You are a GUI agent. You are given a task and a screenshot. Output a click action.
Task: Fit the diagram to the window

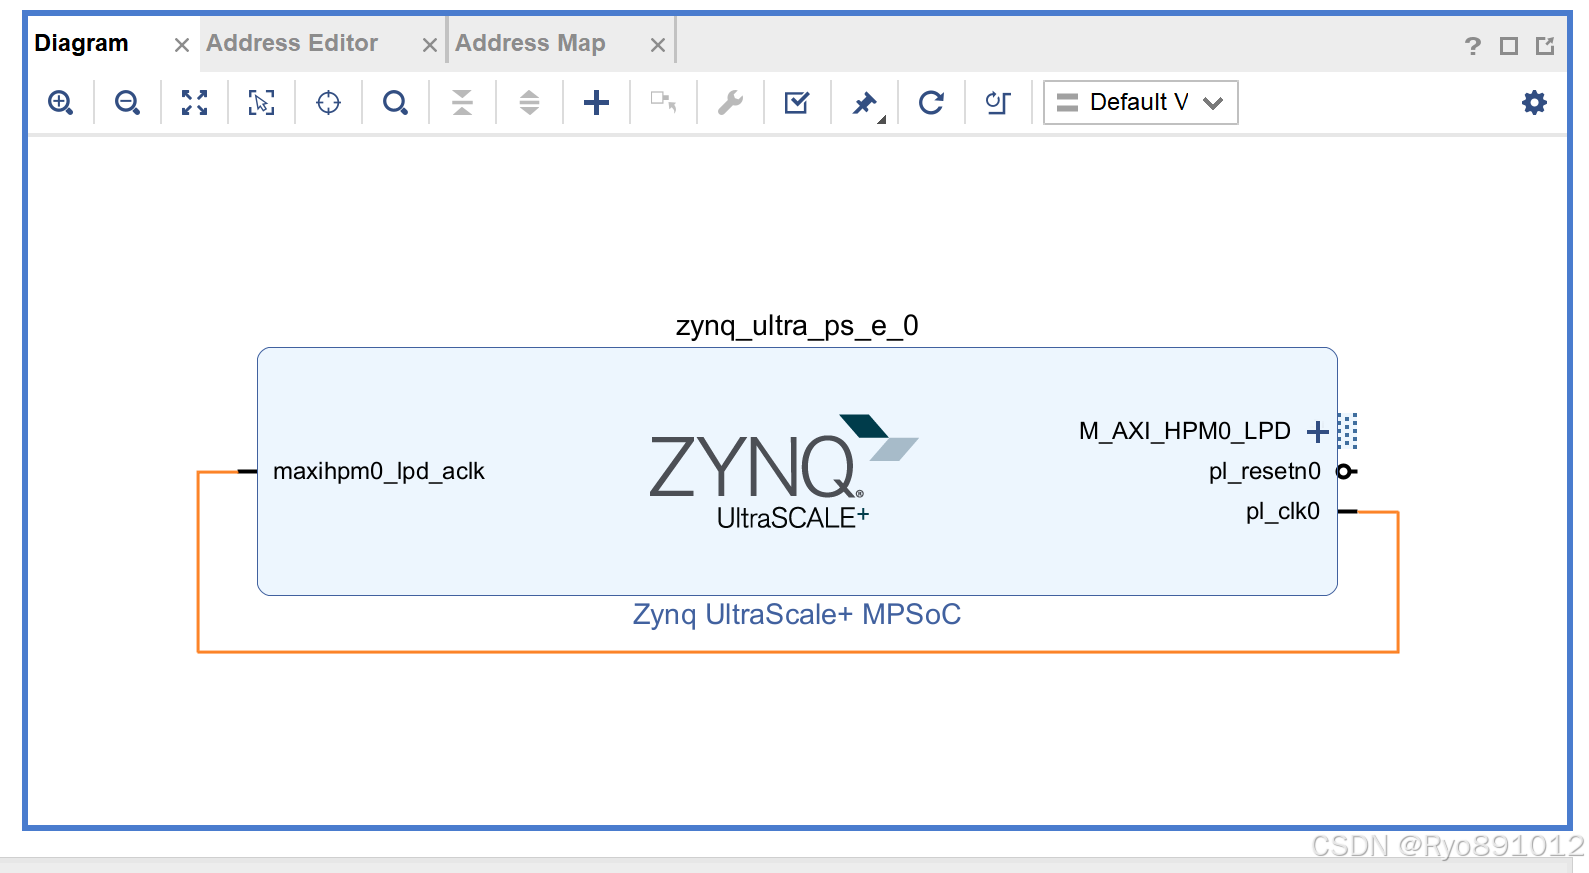click(x=194, y=102)
